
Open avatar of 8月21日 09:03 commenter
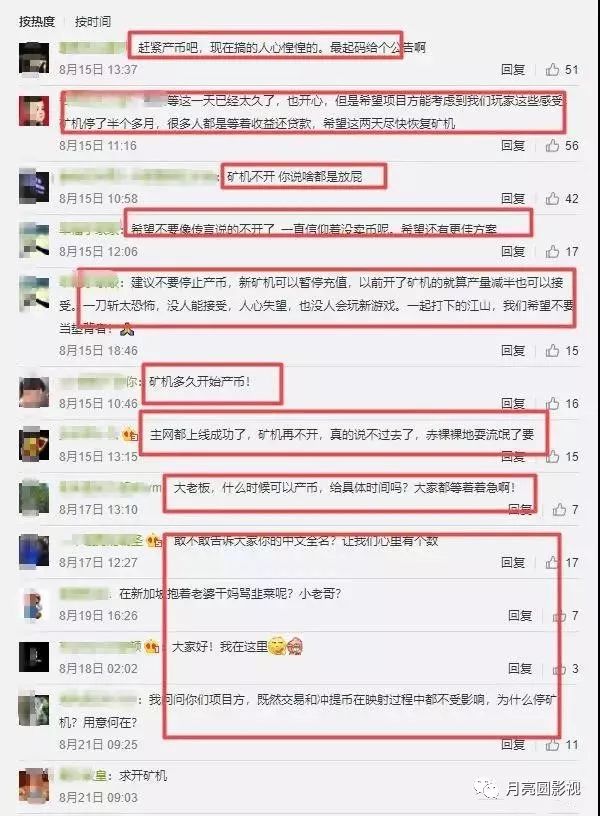[34, 786]
